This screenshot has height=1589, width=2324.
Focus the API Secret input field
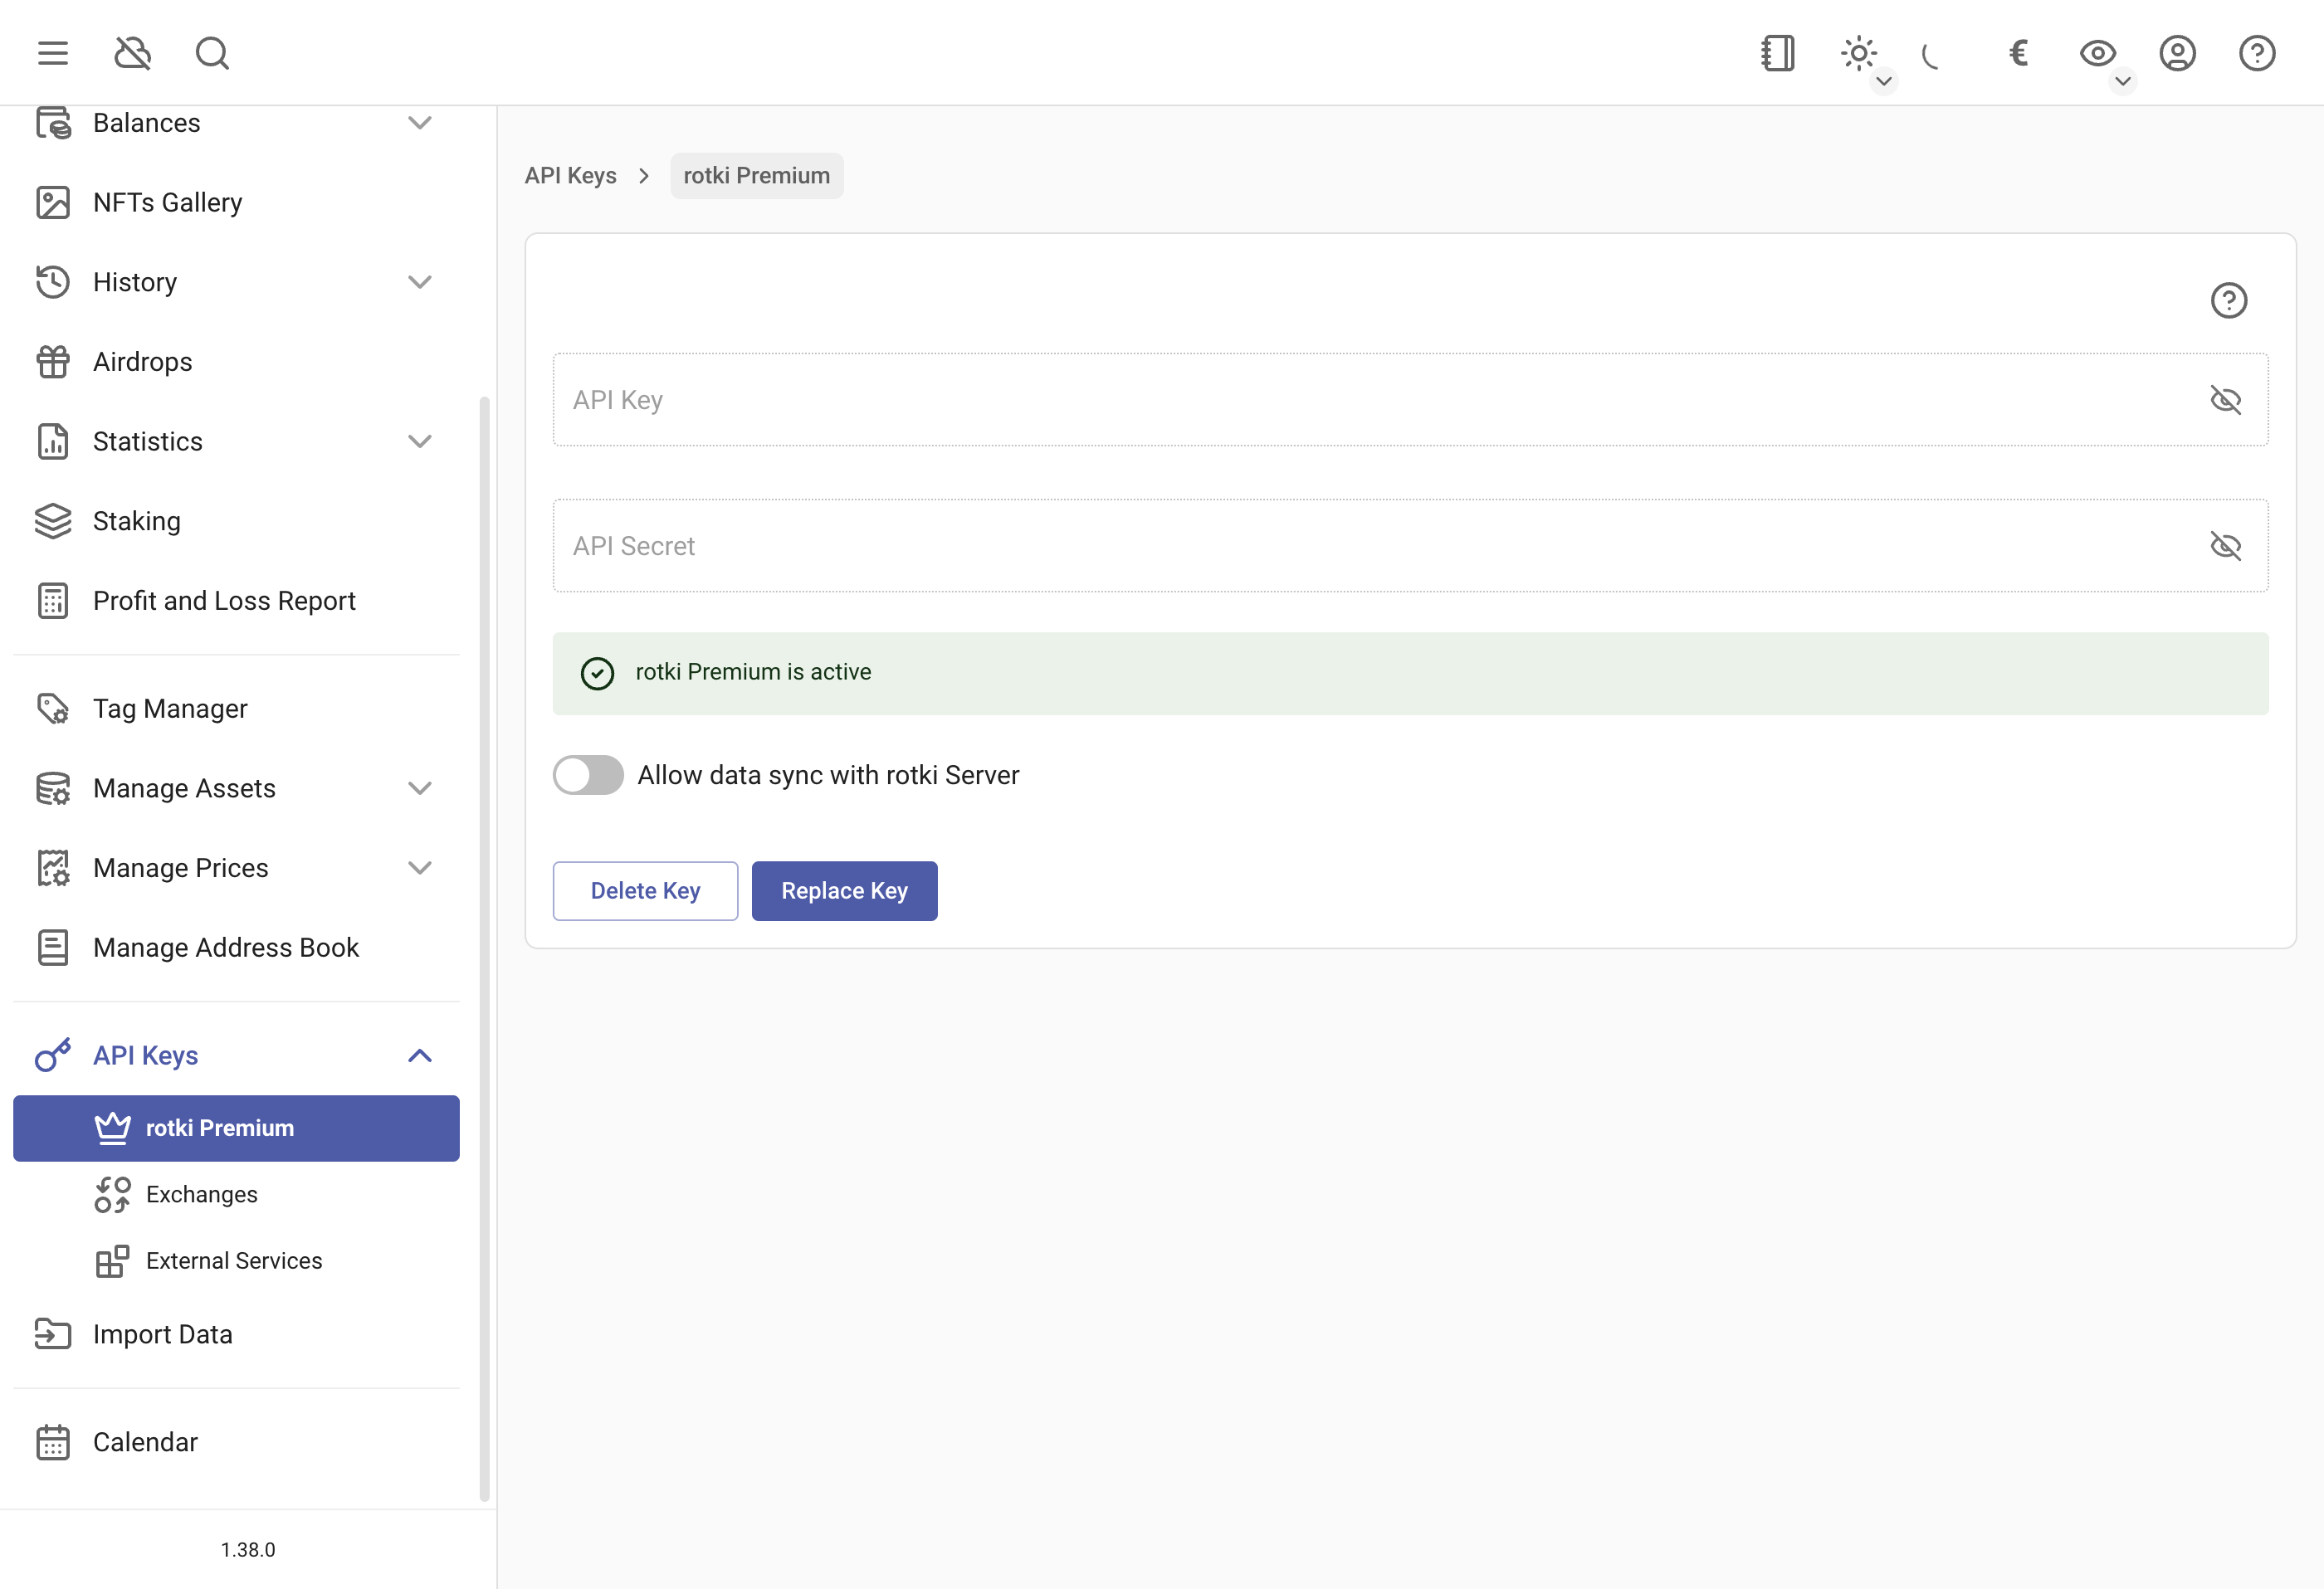tap(1410, 546)
